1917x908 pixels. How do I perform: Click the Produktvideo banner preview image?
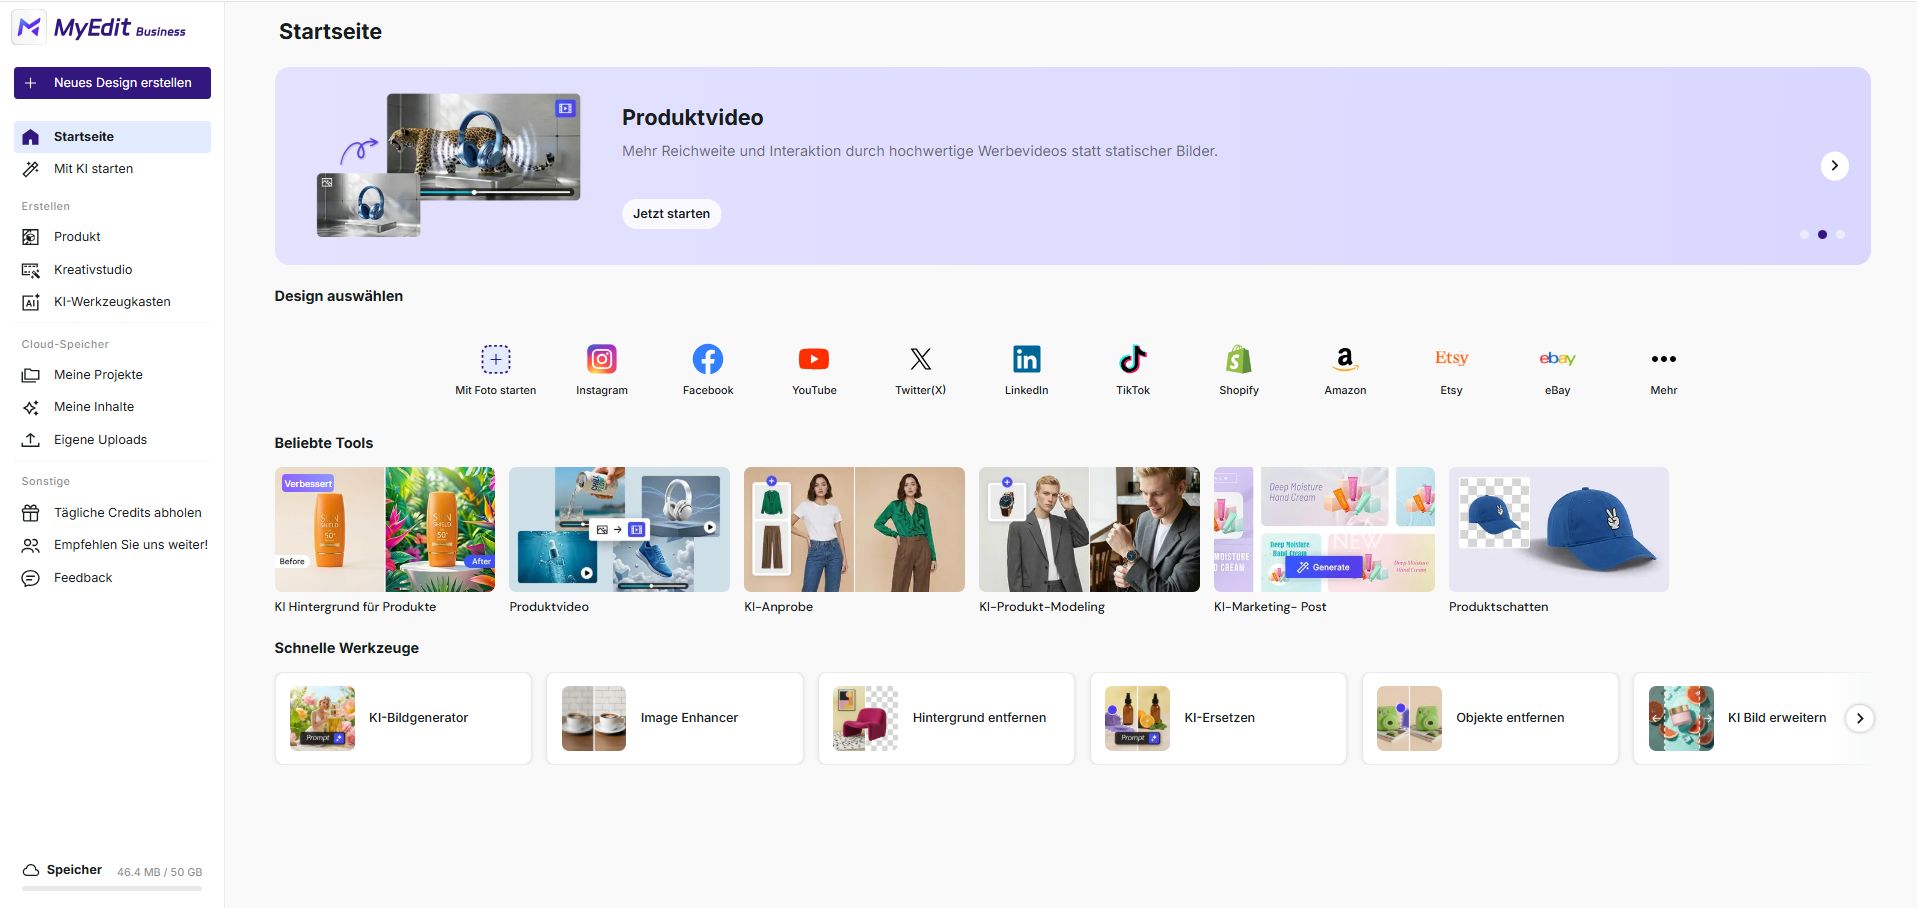tap(448, 165)
